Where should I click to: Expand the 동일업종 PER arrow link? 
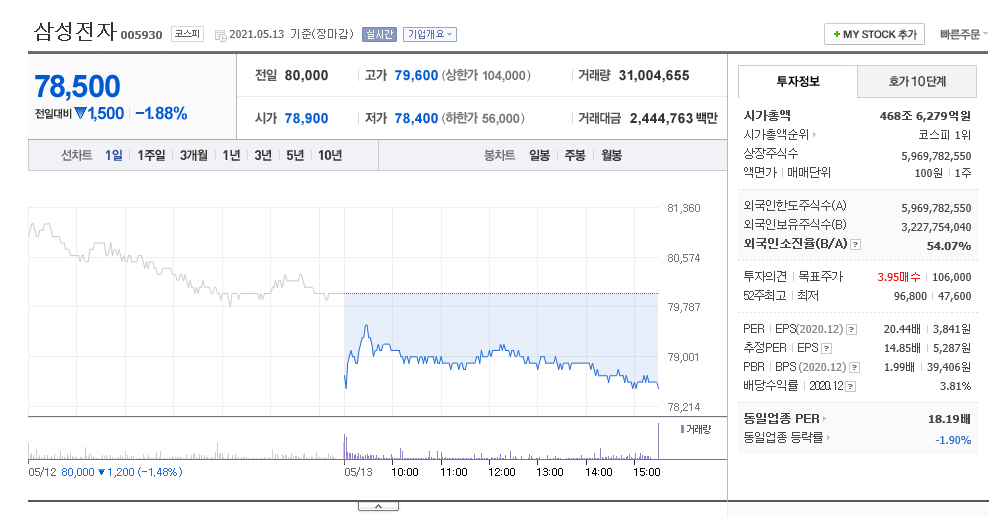(x=824, y=419)
